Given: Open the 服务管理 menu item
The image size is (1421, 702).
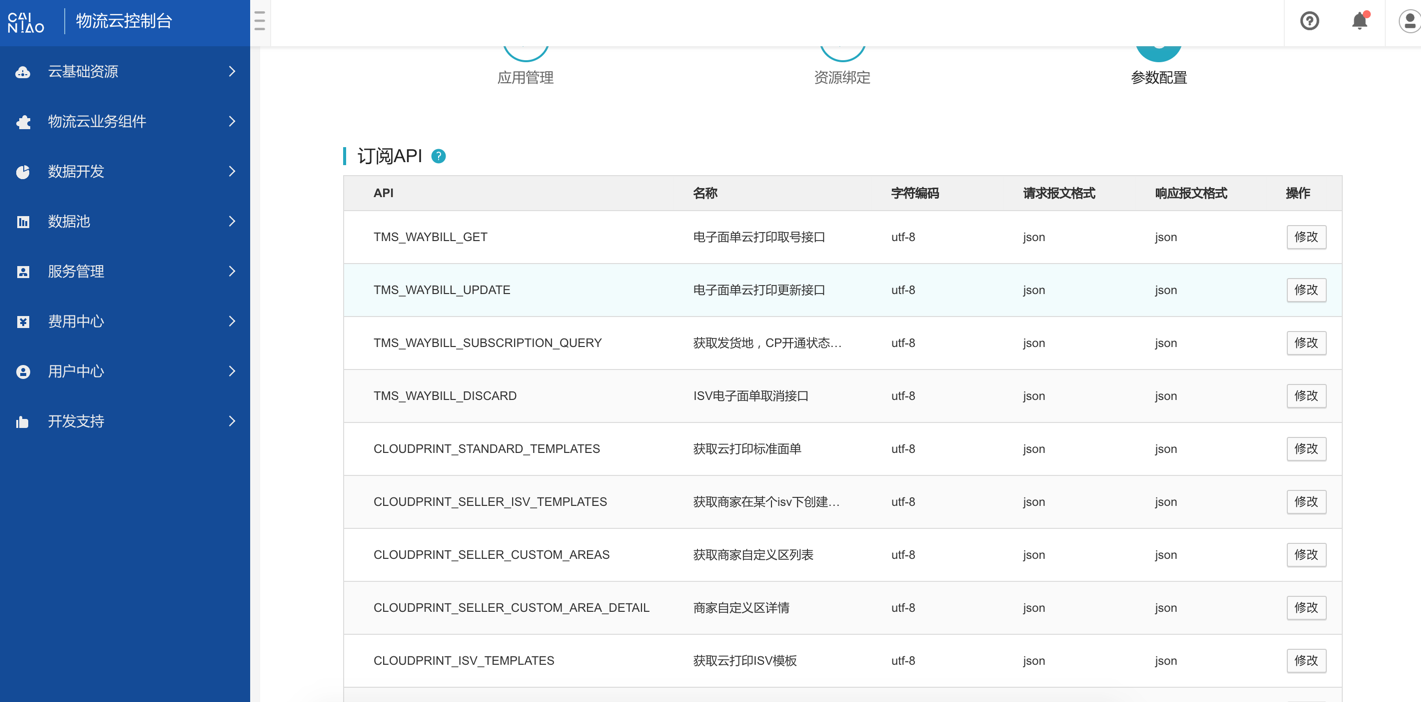Looking at the screenshot, I should (x=125, y=272).
